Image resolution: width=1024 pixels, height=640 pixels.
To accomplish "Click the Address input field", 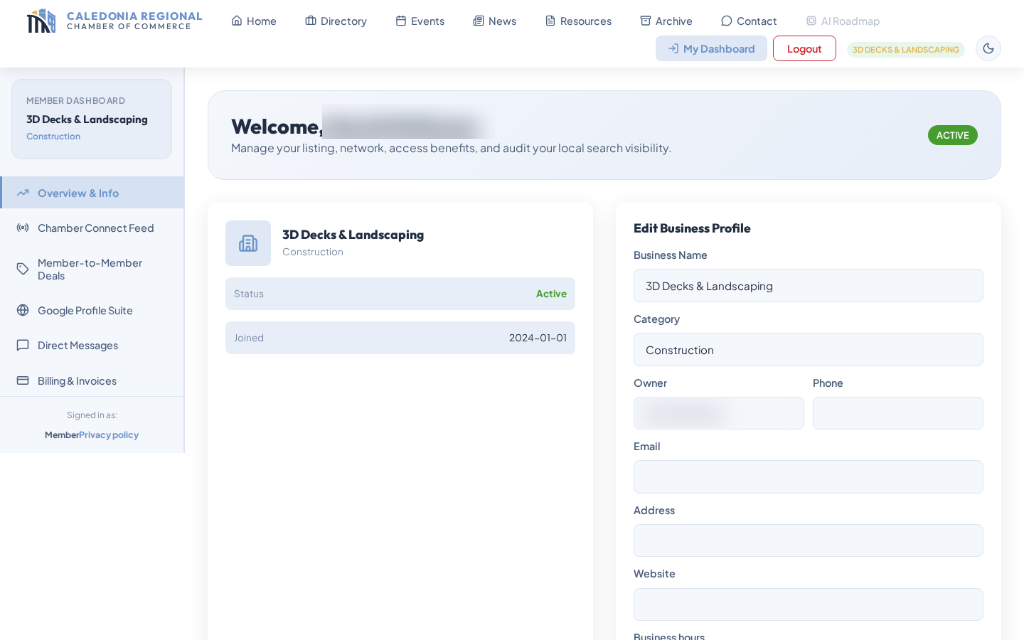I will tap(808, 540).
